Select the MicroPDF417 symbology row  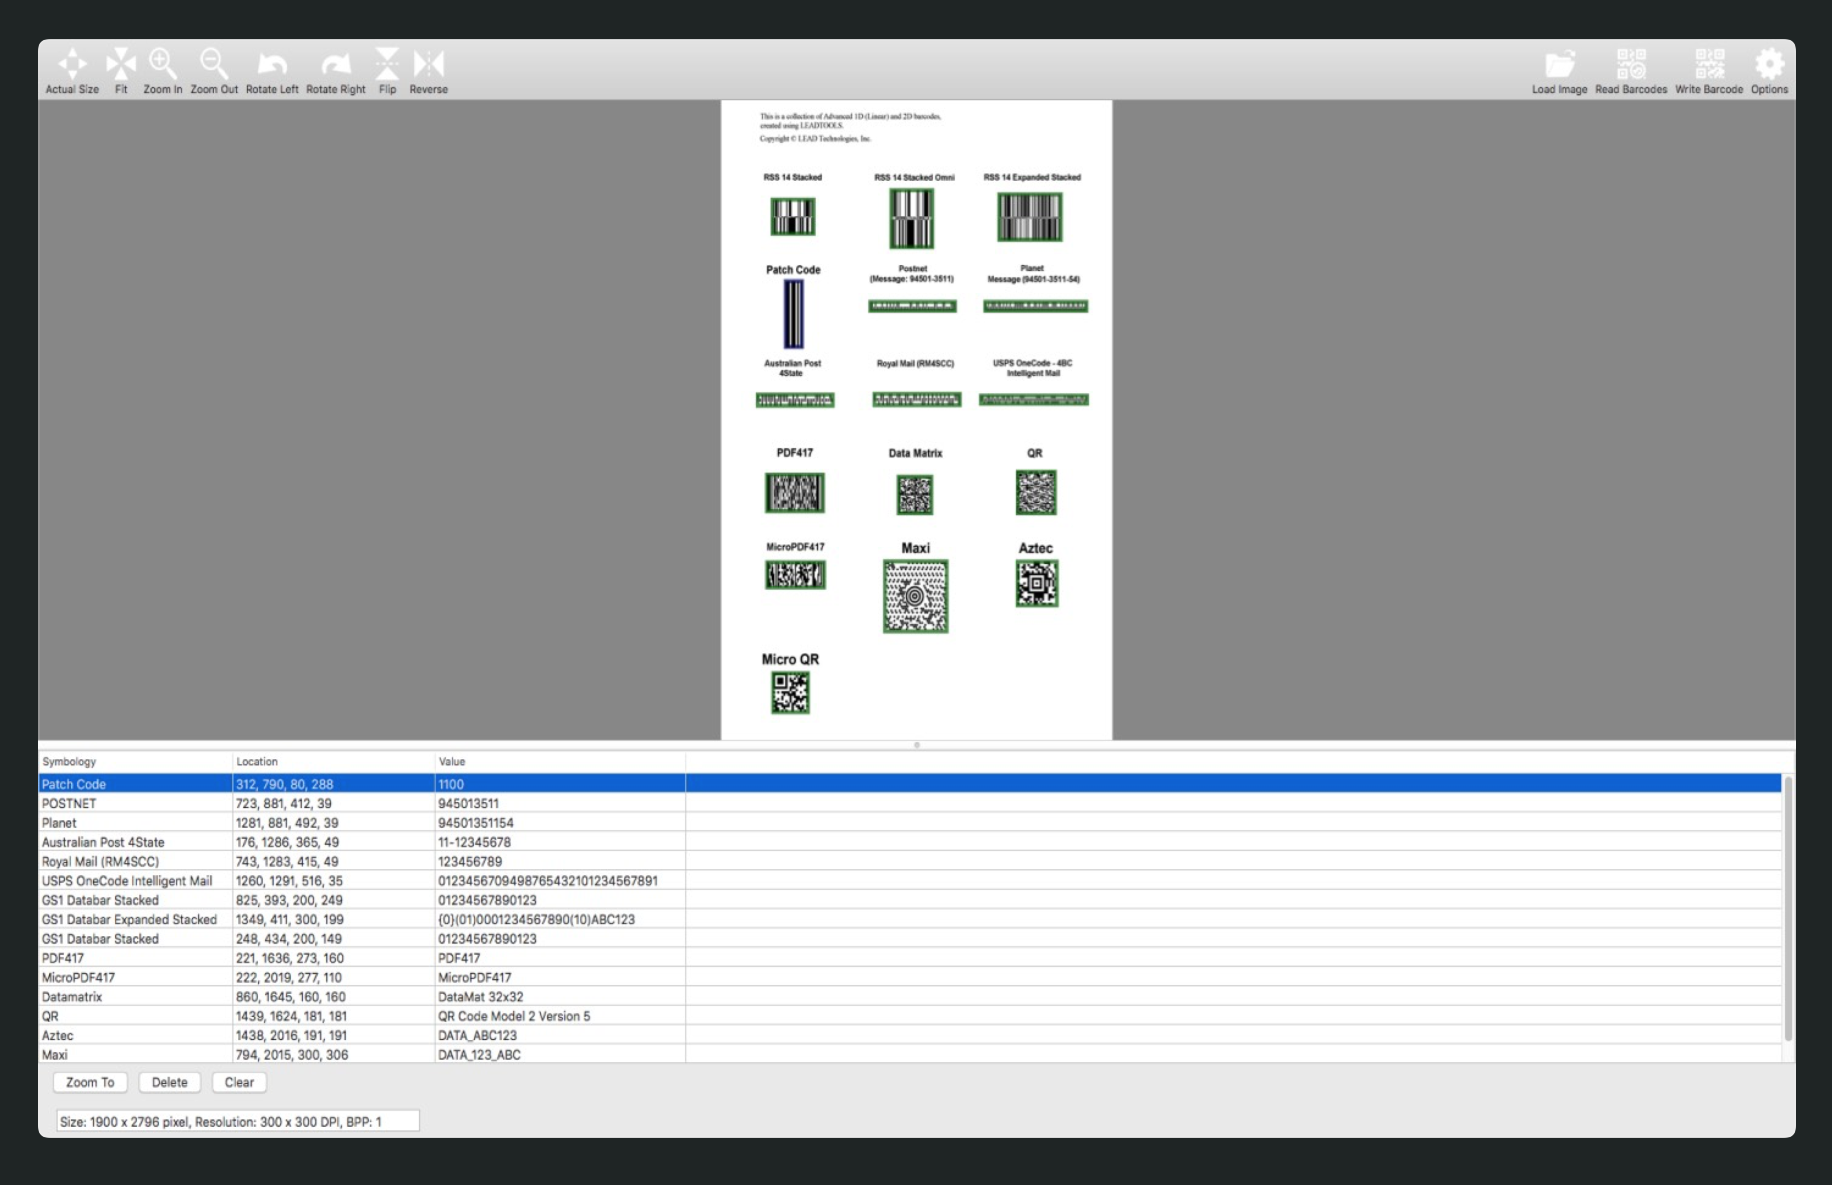[x=910, y=977]
